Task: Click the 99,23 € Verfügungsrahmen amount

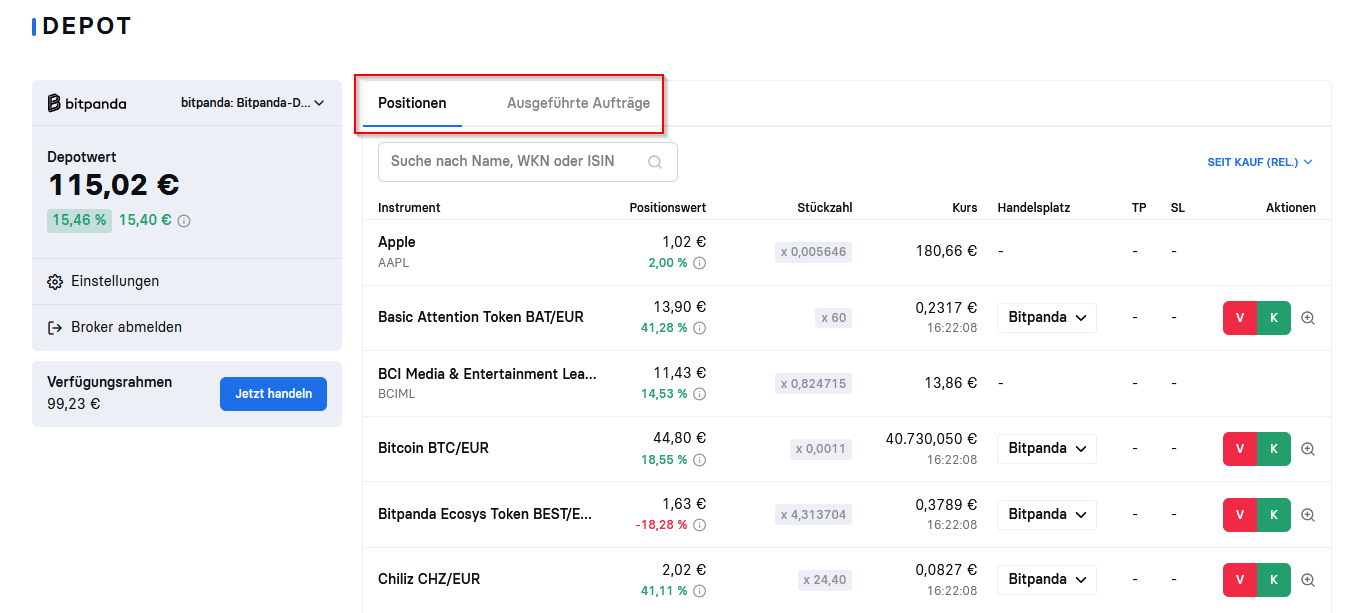Action: [x=74, y=404]
